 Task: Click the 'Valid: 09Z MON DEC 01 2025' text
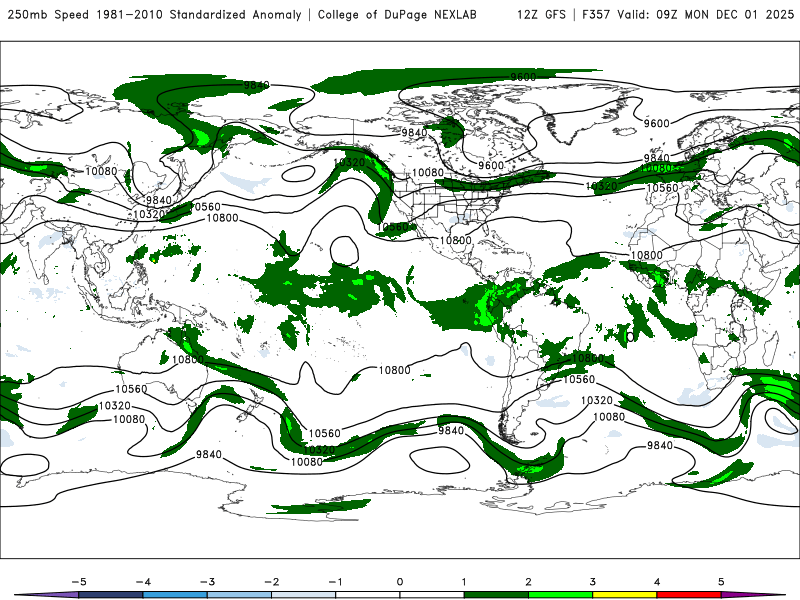[x=706, y=15]
